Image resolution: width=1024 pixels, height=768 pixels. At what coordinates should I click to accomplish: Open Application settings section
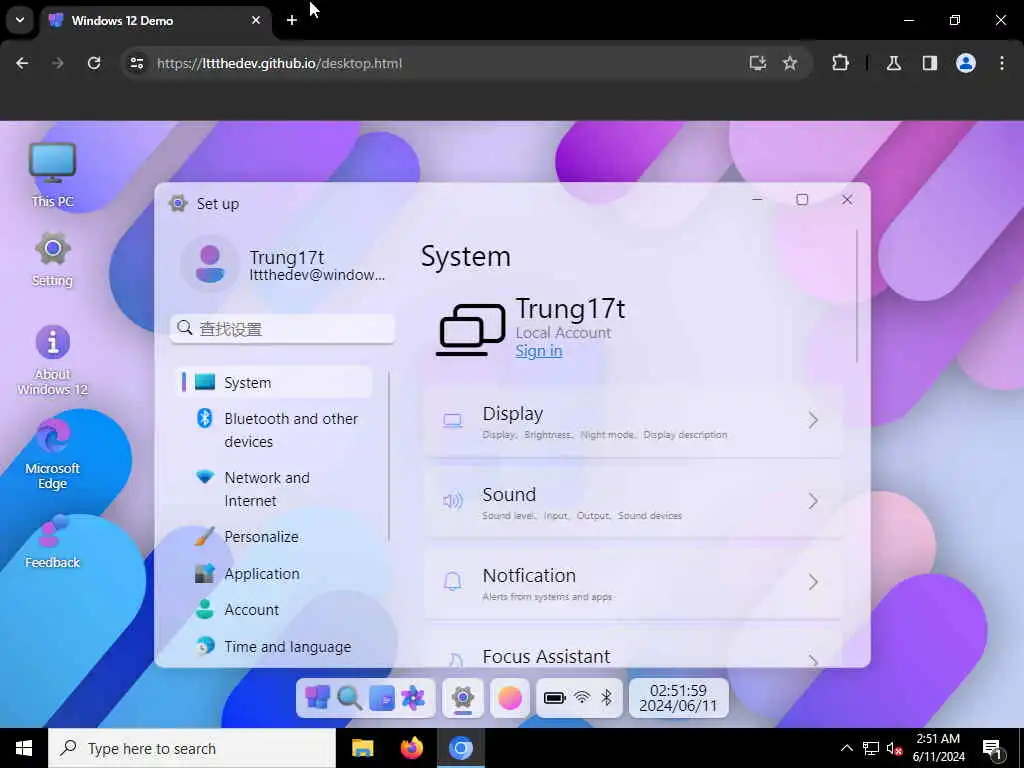[x=274, y=573]
